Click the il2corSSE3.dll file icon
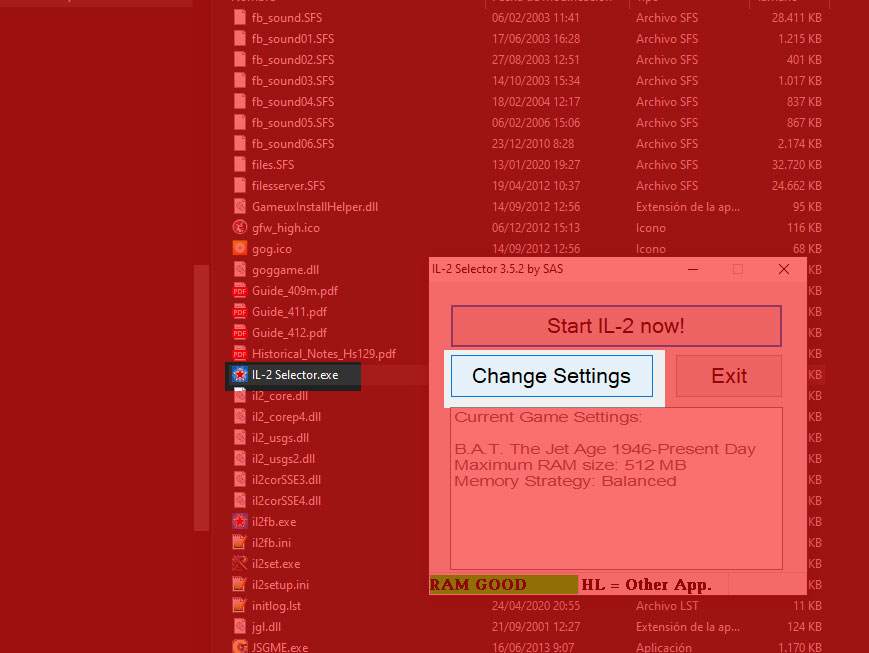 (x=239, y=479)
